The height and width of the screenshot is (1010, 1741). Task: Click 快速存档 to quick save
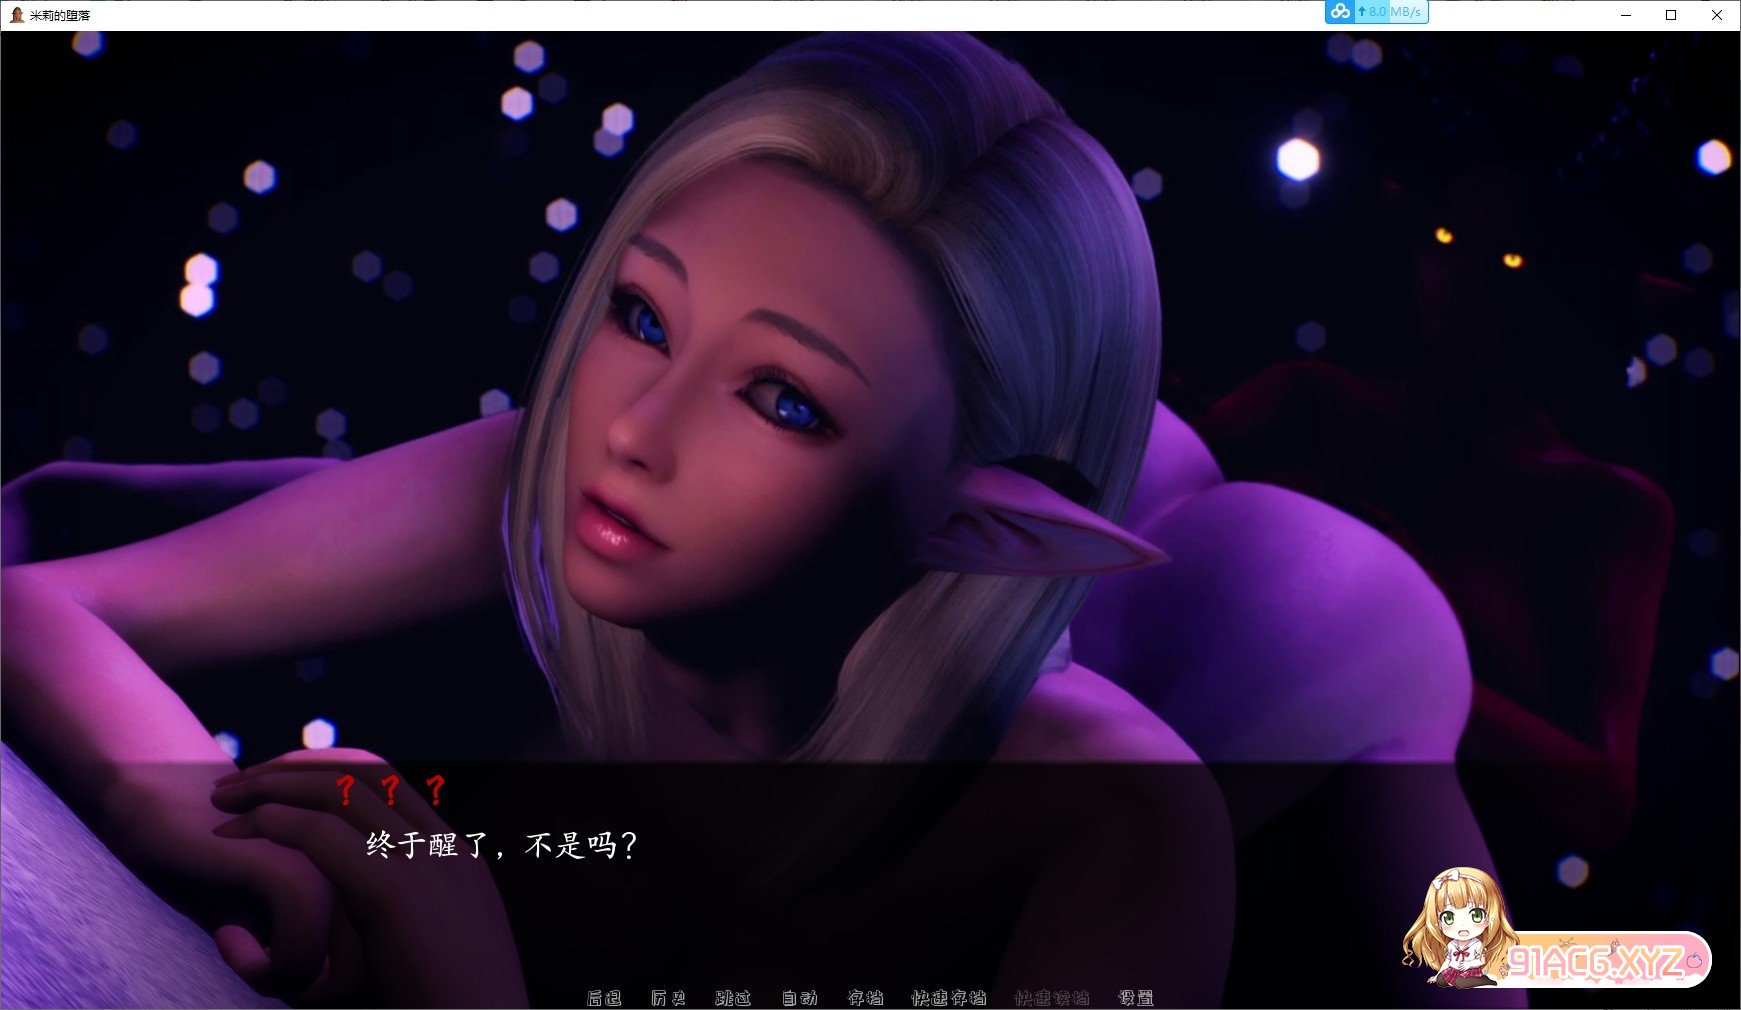click(948, 997)
